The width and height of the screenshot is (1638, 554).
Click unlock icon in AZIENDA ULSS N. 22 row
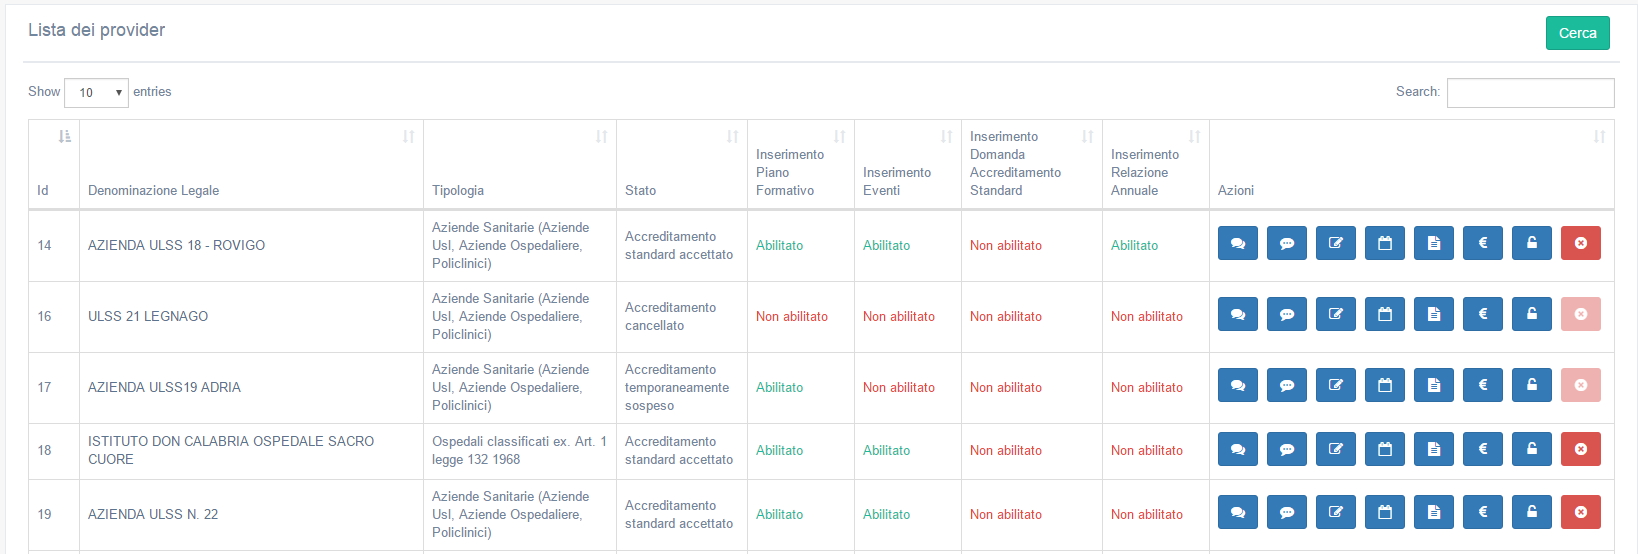[x=1531, y=512]
